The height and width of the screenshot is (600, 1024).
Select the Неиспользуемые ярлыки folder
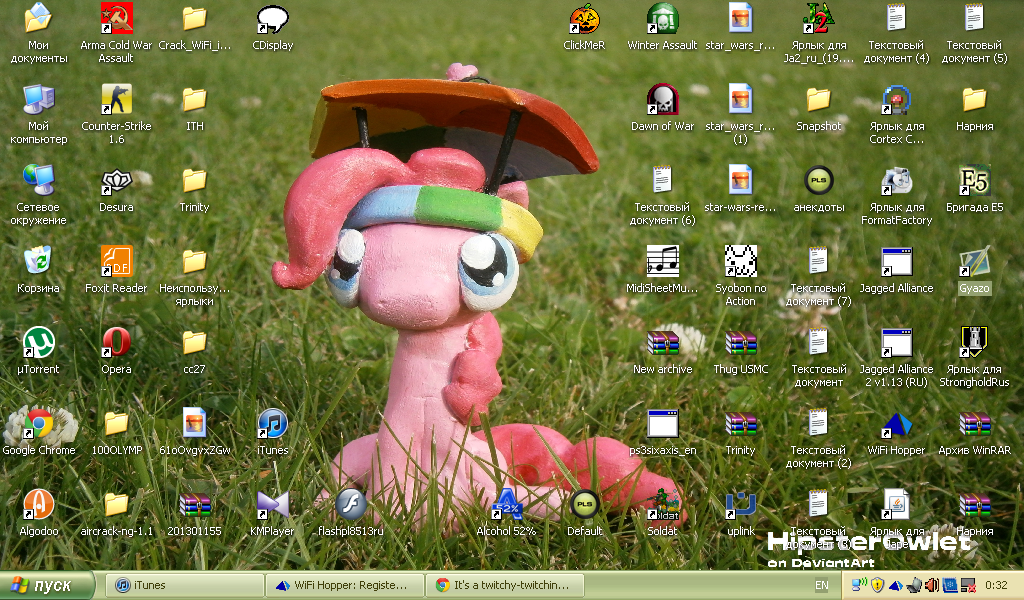click(195, 261)
